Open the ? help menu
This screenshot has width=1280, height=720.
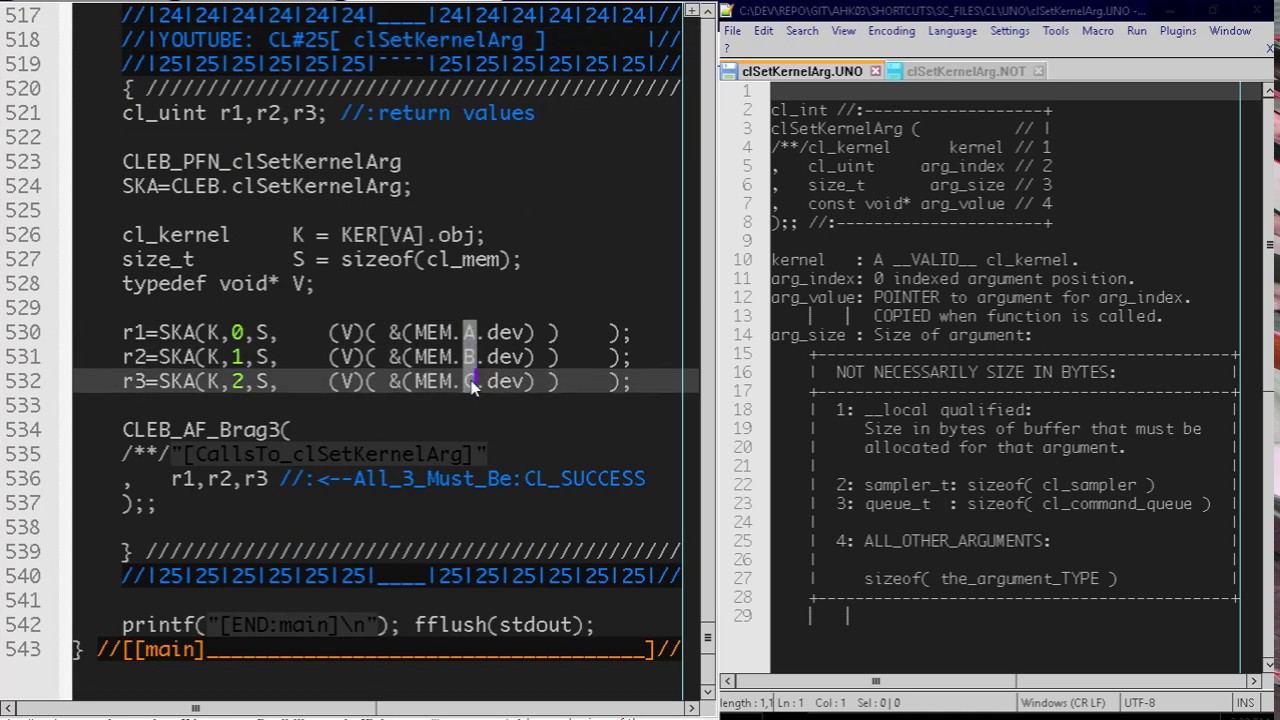(728, 47)
